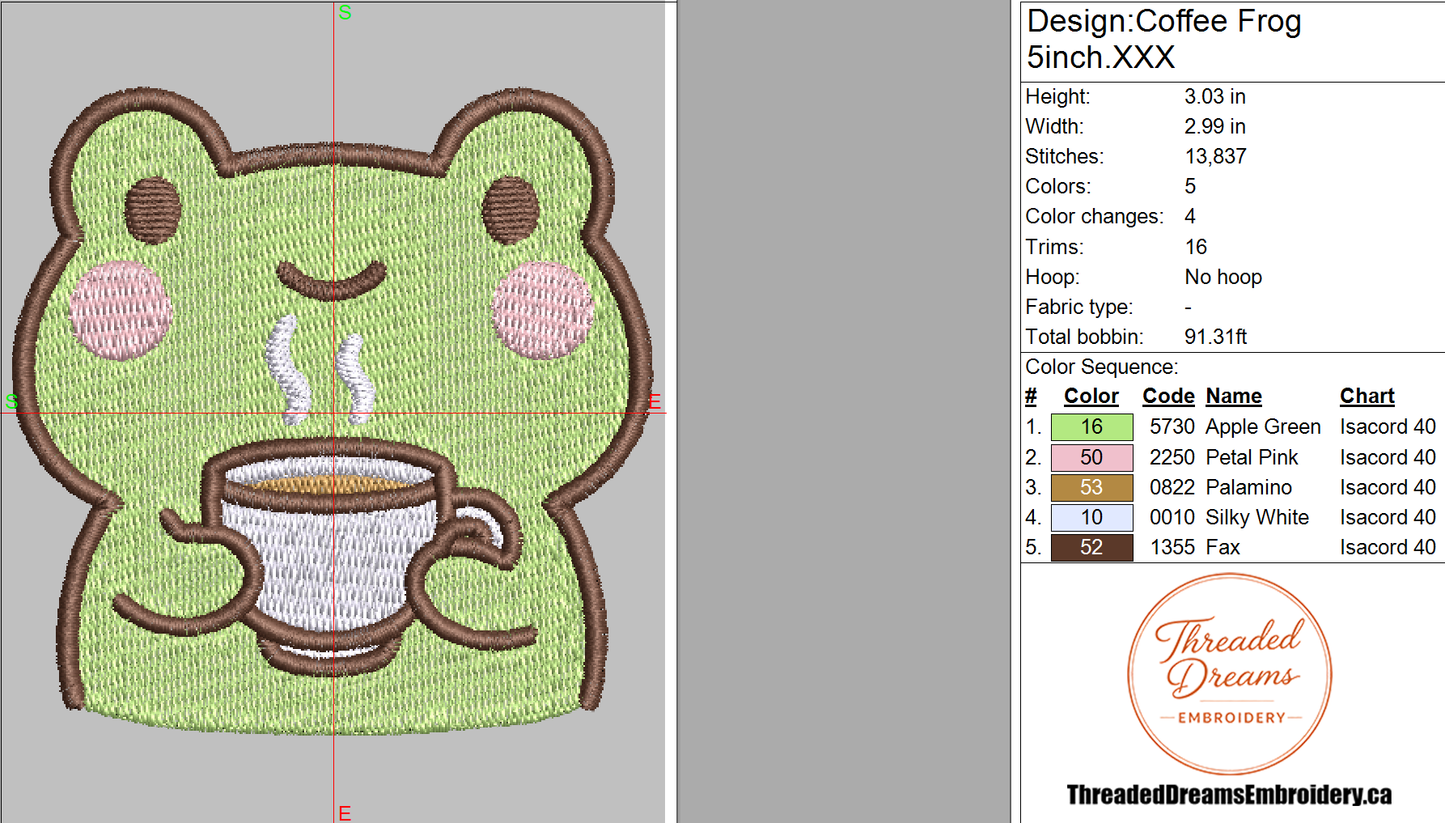Image resolution: width=1445 pixels, height=823 pixels.
Task: Click the Apple Green color swatch 16
Action: pyautogui.click(x=1092, y=427)
